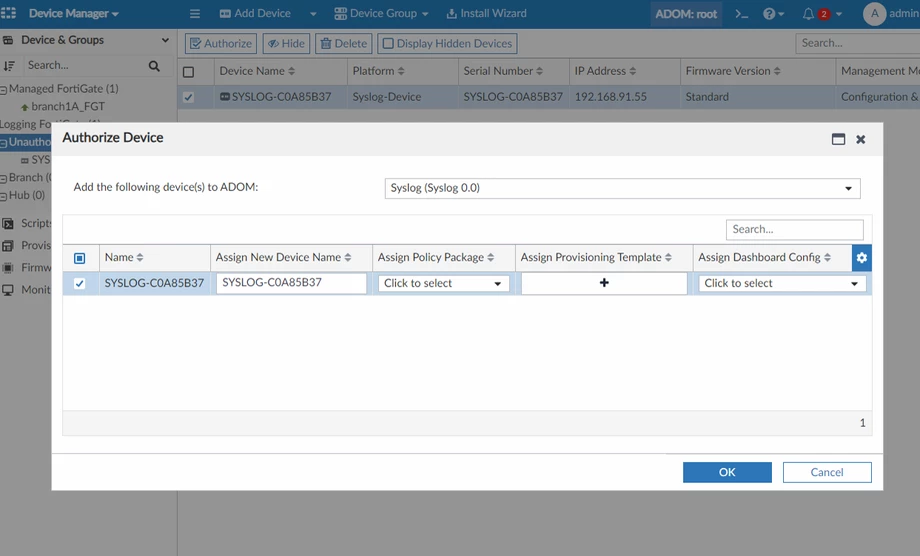The width and height of the screenshot is (920, 556).
Task: Collapse the Managed FortiGate (1) group
Action: pyautogui.click(x=4, y=90)
